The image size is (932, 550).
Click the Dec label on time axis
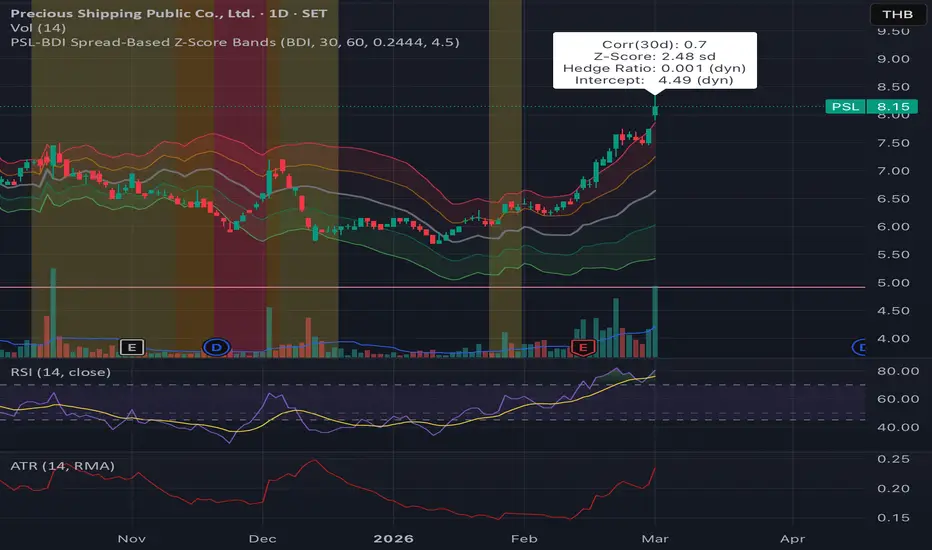(262, 539)
